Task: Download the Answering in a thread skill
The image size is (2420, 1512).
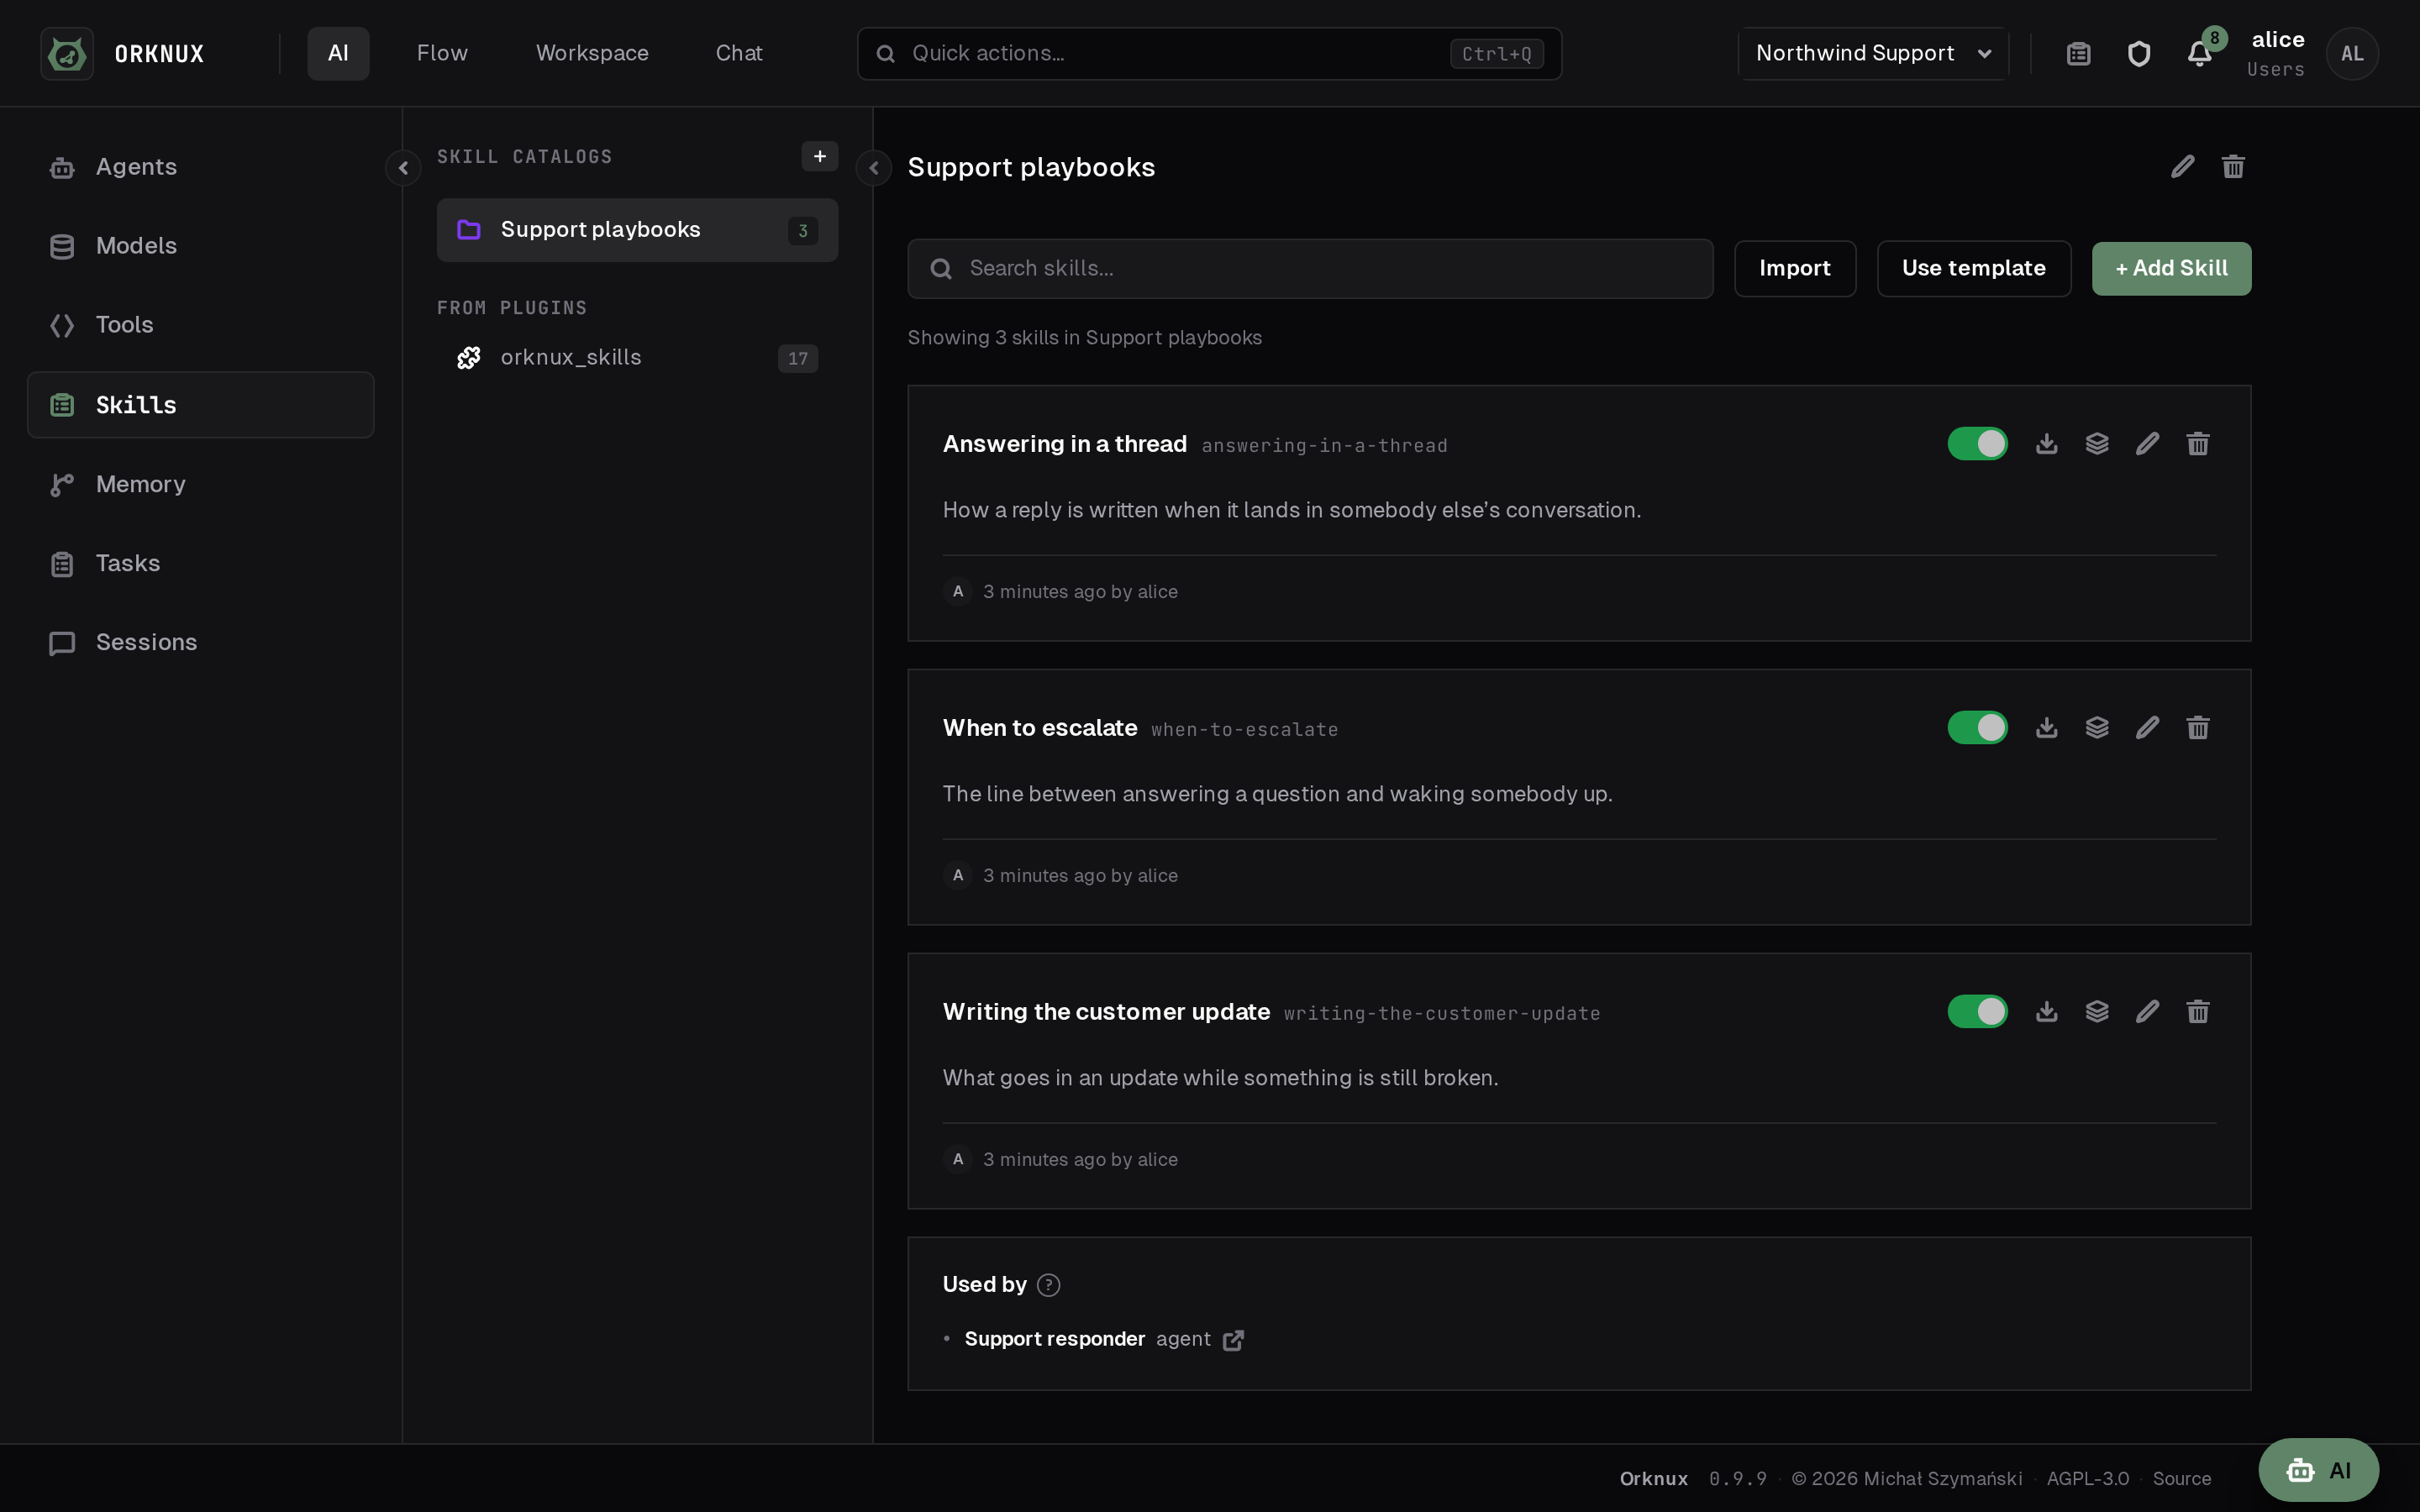Action: [2046, 443]
